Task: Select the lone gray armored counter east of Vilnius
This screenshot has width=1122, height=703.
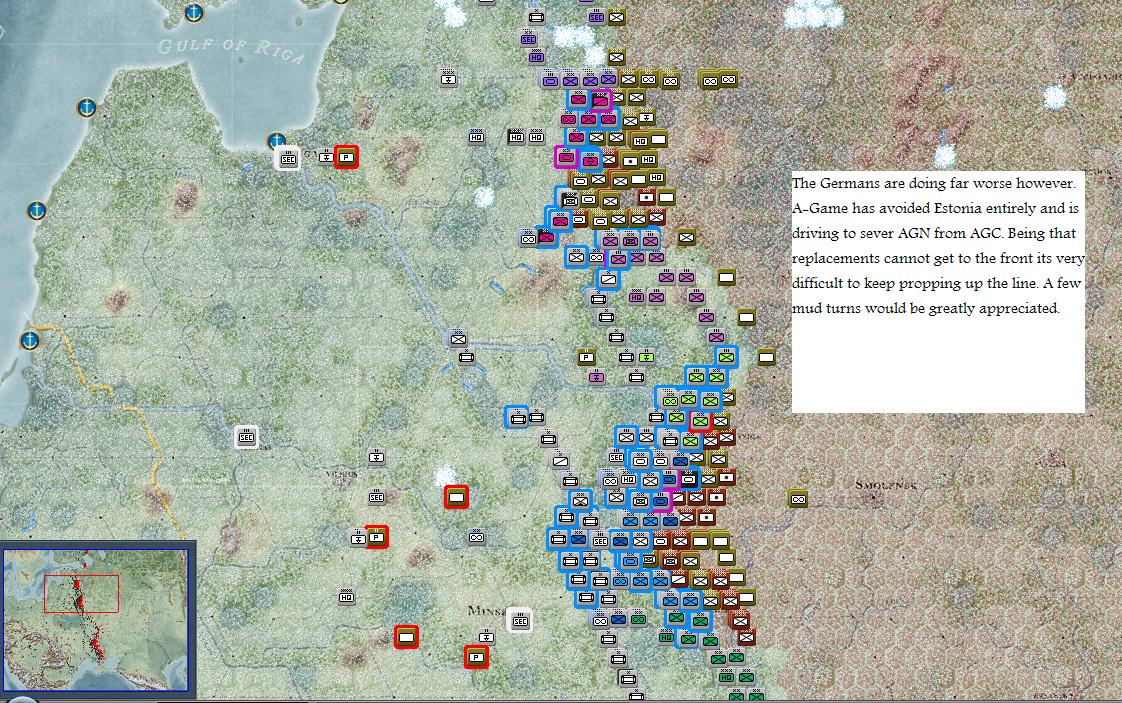Action: [x=476, y=537]
